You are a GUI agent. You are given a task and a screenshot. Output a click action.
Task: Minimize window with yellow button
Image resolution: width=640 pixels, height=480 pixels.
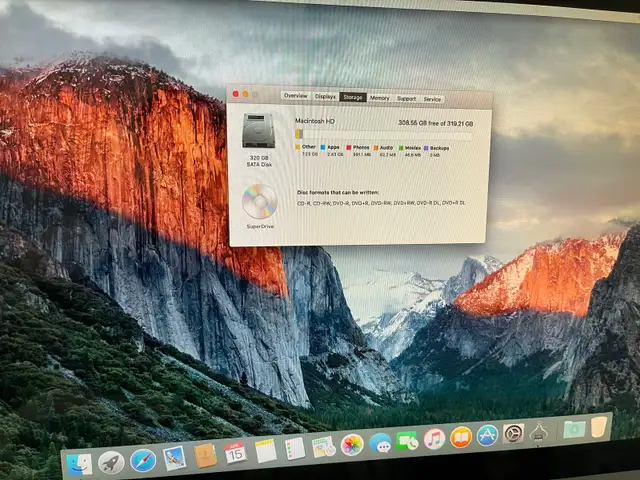click(x=245, y=94)
